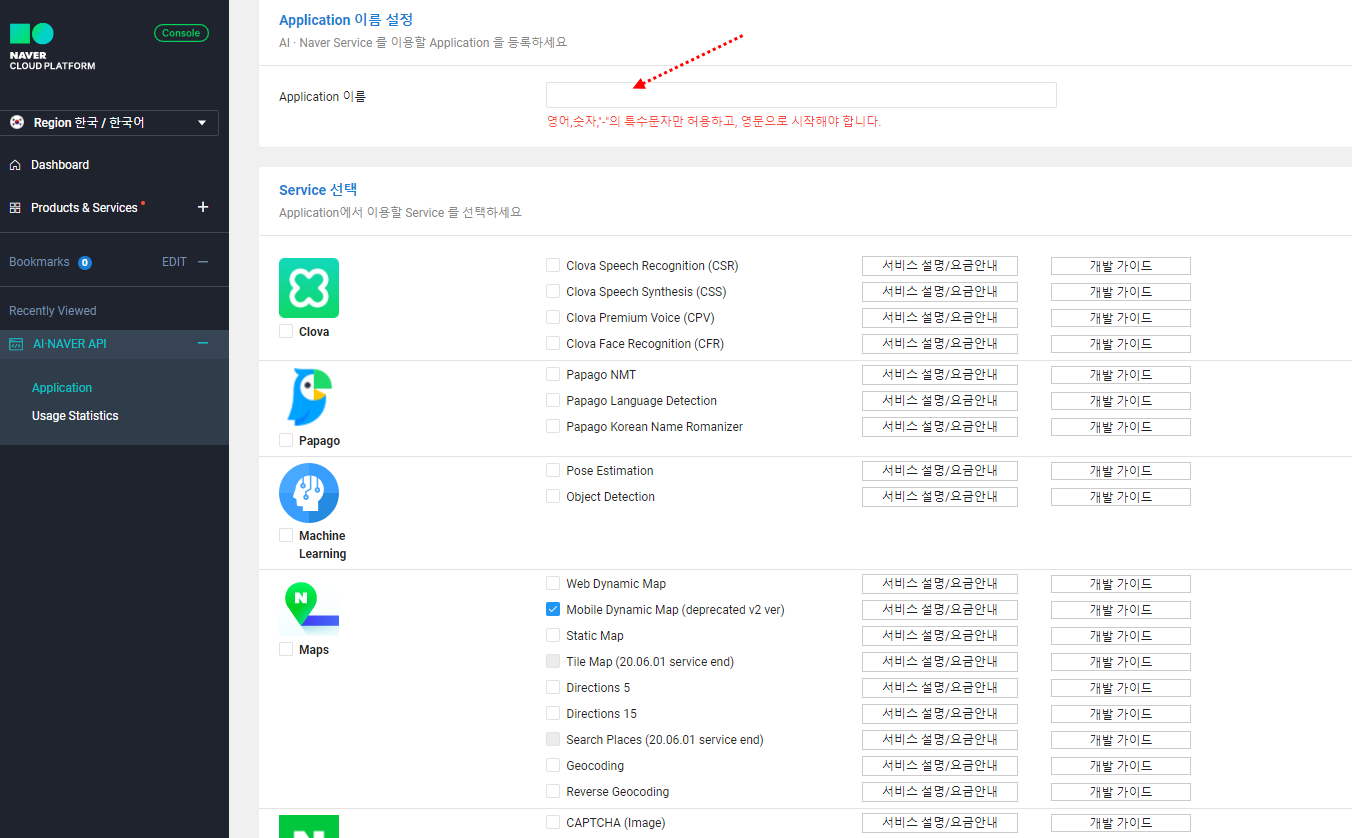Open 개발 가이드 for Clova Speech Recognition

click(x=1121, y=266)
